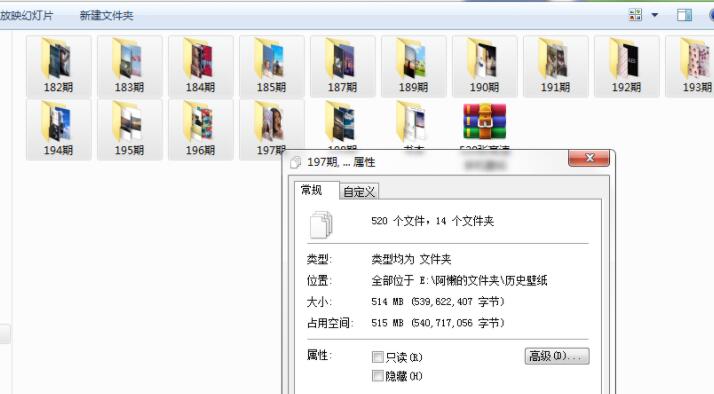Switch to the 常规 tab
Image resolution: width=714 pixels, height=394 pixels.
coord(316,190)
